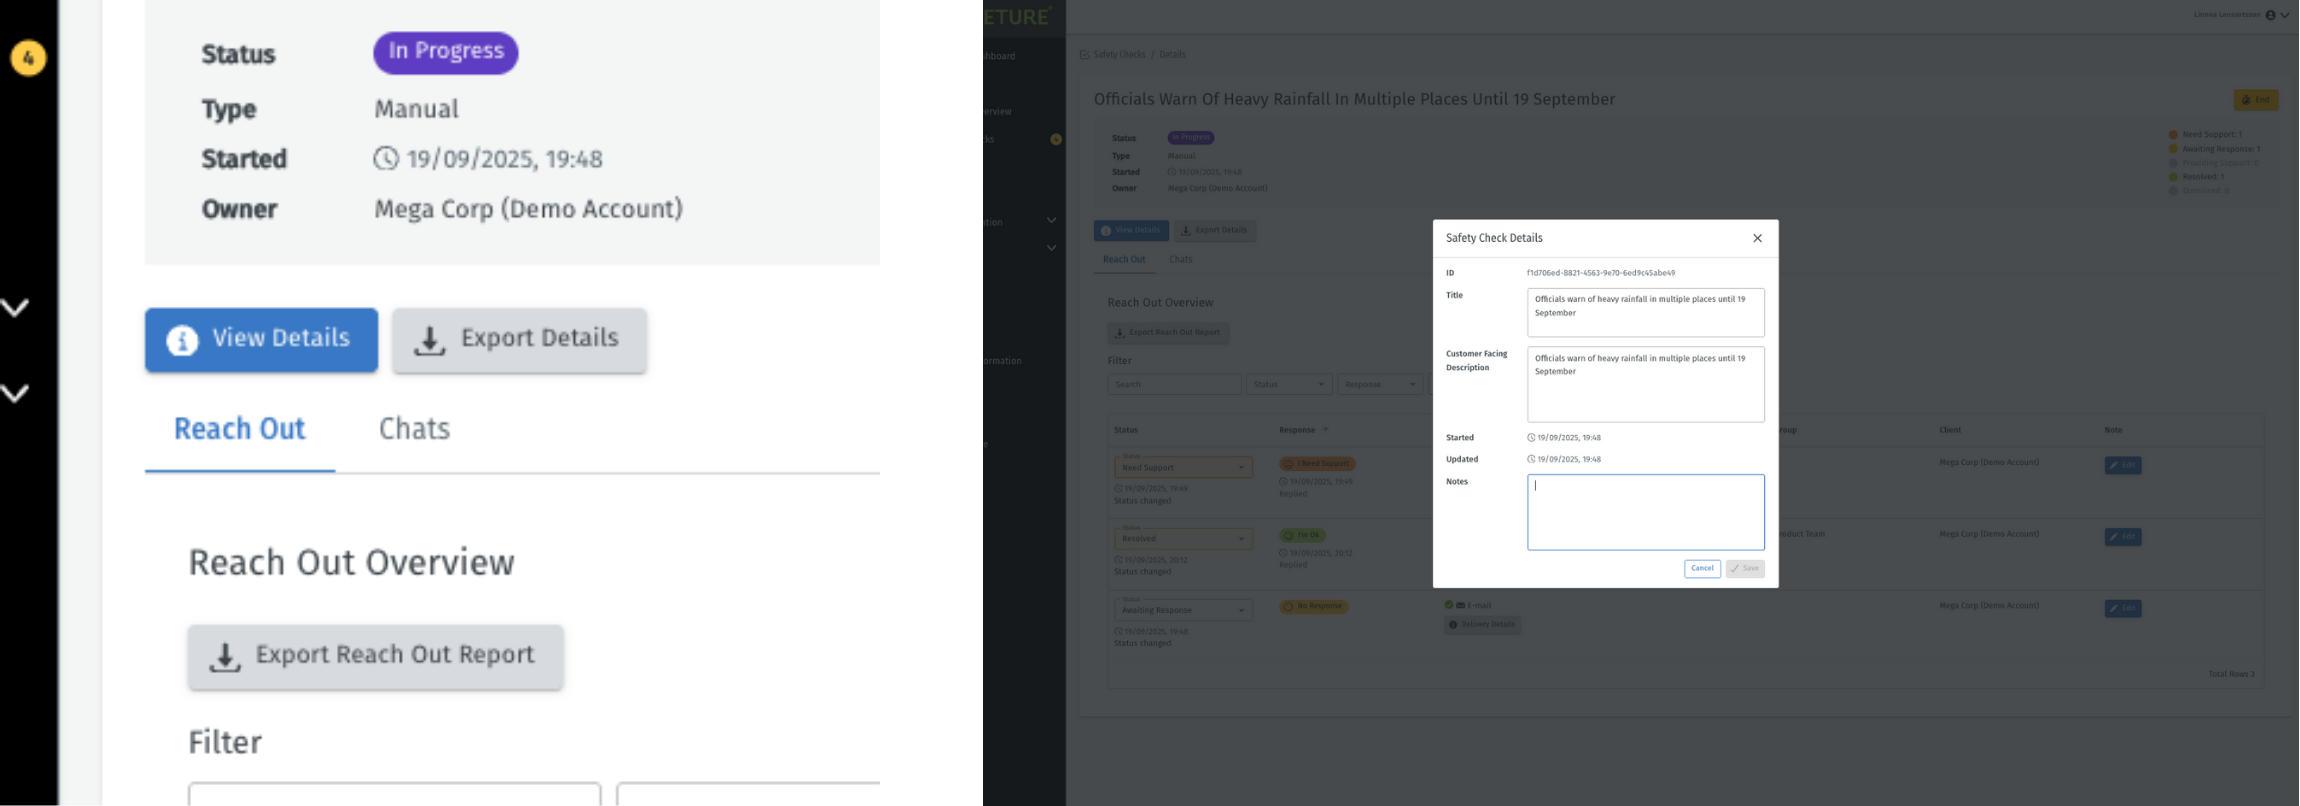This screenshot has height=806, width=2300.
Task: Click the download icon on the large Export Reach Out Report button
Action: coord(225,657)
